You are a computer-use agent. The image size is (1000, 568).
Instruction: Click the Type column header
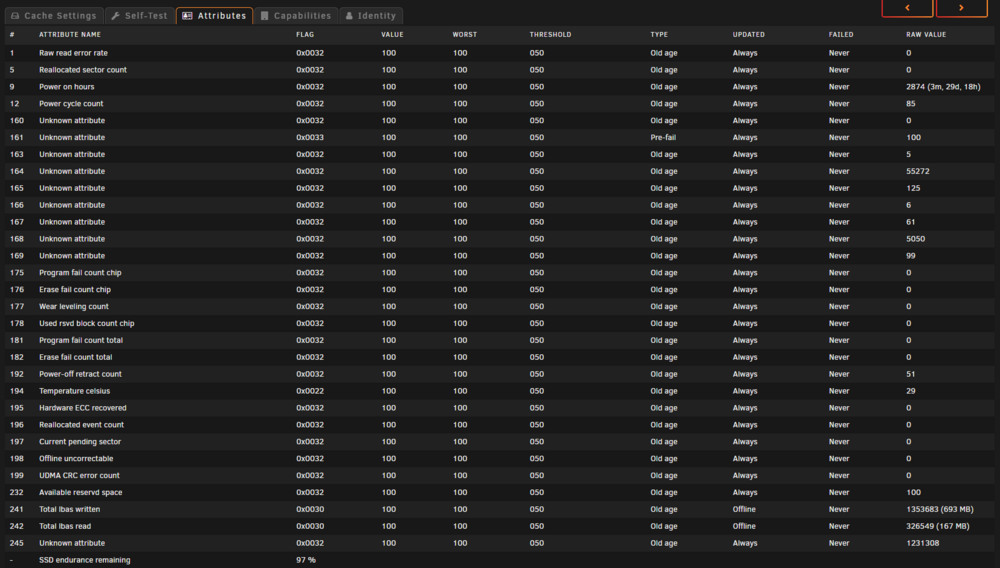[x=659, y=34]
